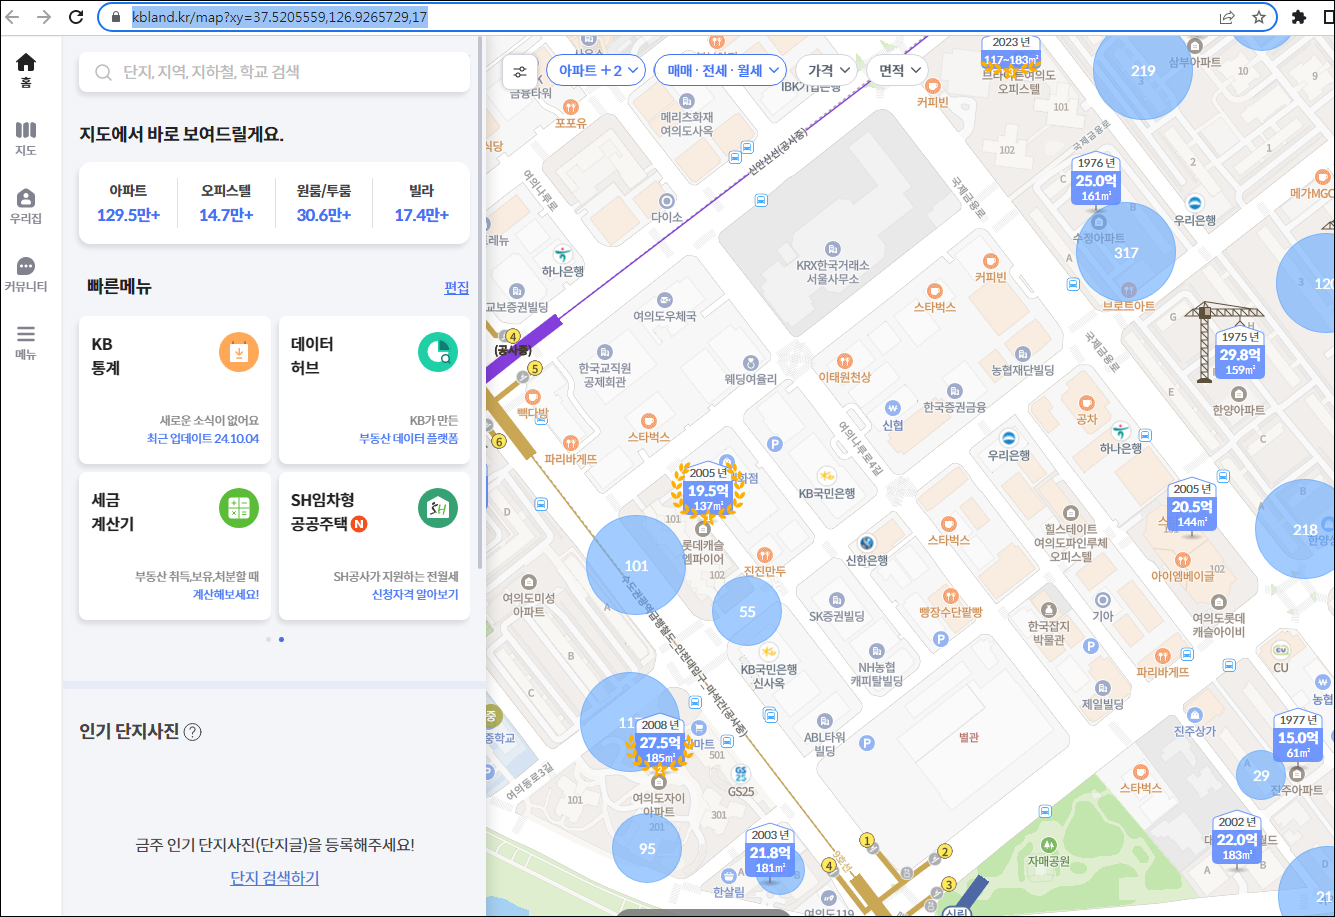Click the KB 통계 orange calendar icon
Screen dimensions: 1335x917
coord(239,352)
